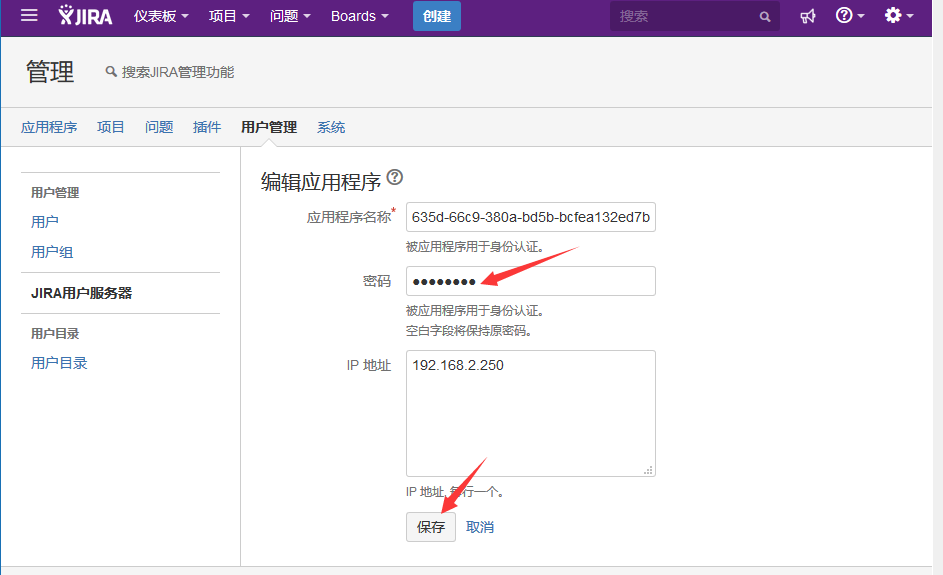The width and height of the screenshot is (943, 575).
Task: Expand the 问题 dropdown in top navigation
Action: [x=290, y=16]
